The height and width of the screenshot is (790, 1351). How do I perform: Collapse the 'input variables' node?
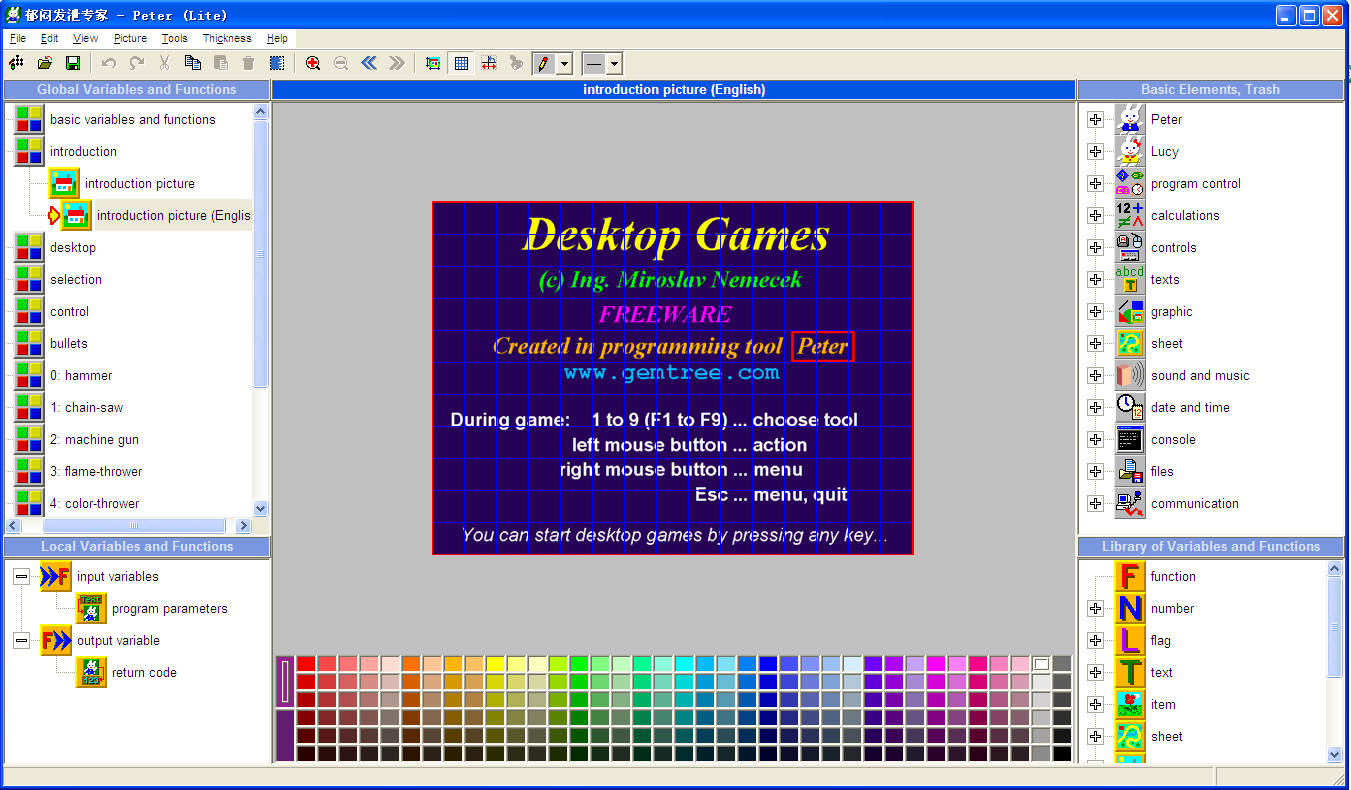coord(21,576)
